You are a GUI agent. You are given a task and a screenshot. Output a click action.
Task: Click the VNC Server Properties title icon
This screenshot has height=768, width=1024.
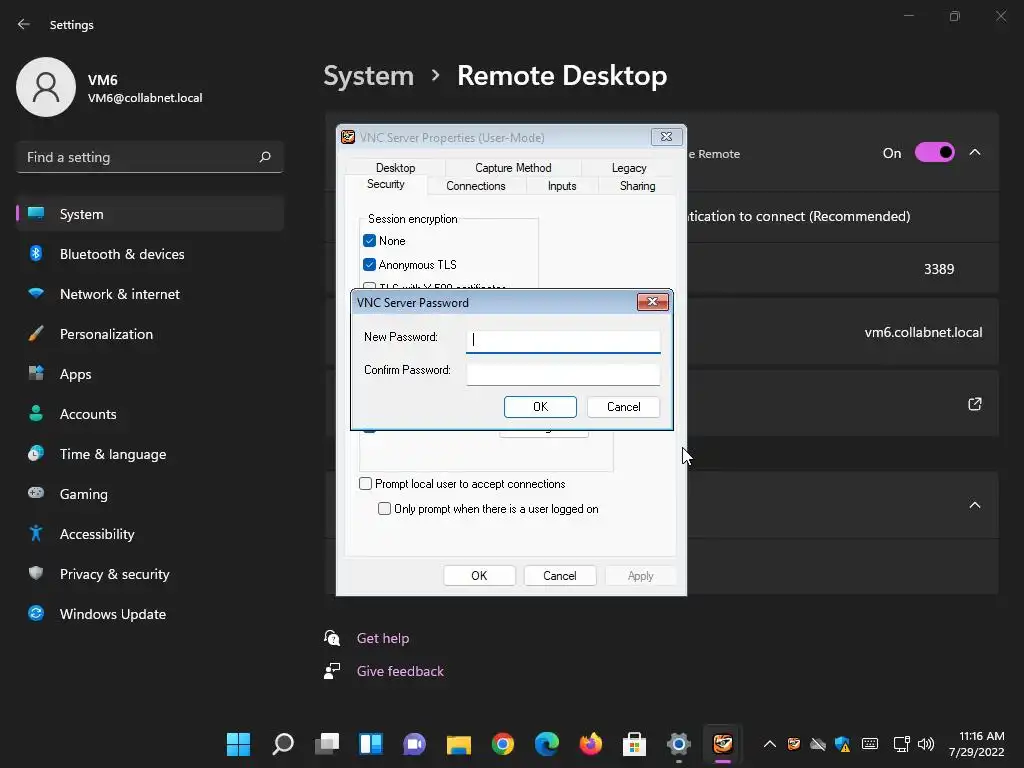pyautogui.click(x=348, y=137)
